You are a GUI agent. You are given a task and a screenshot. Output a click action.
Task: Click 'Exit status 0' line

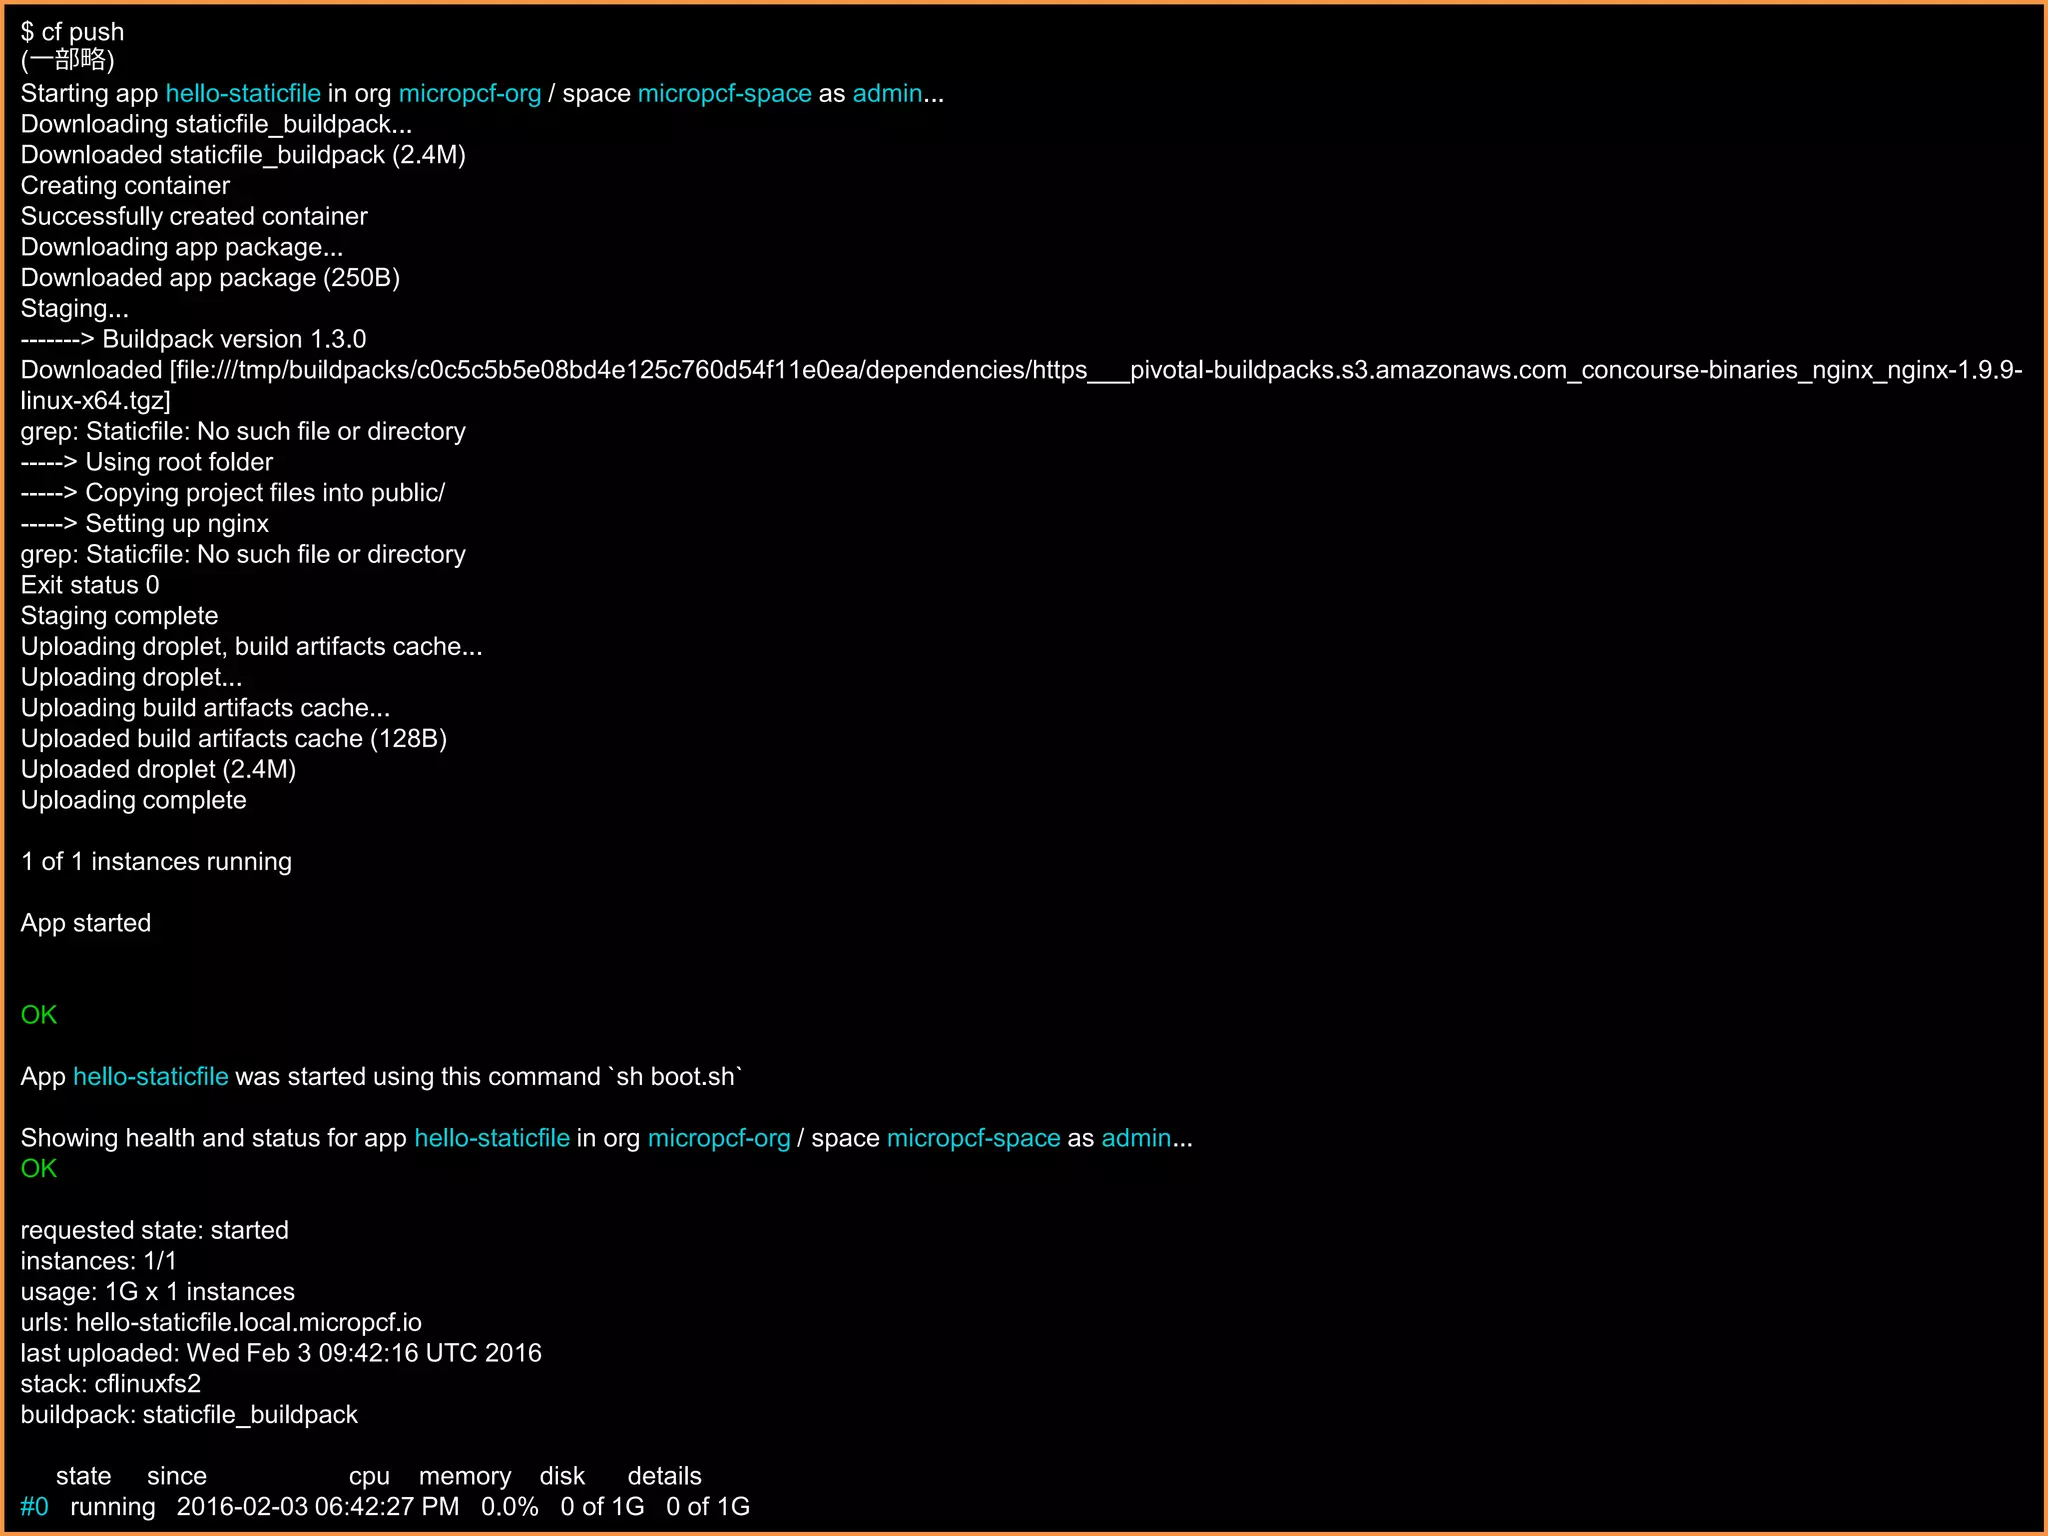click(x=90, y=585)
